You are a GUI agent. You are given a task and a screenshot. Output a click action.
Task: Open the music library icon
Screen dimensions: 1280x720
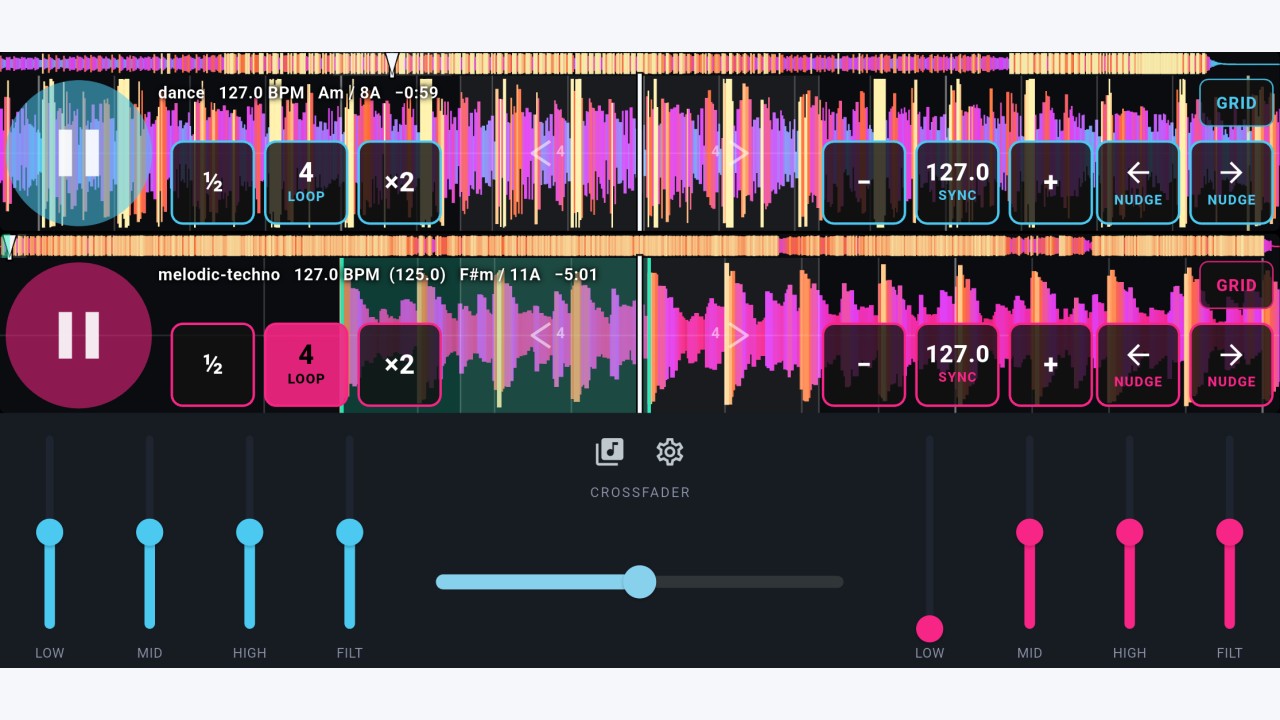pyautogui.click(x=610, y=452)
